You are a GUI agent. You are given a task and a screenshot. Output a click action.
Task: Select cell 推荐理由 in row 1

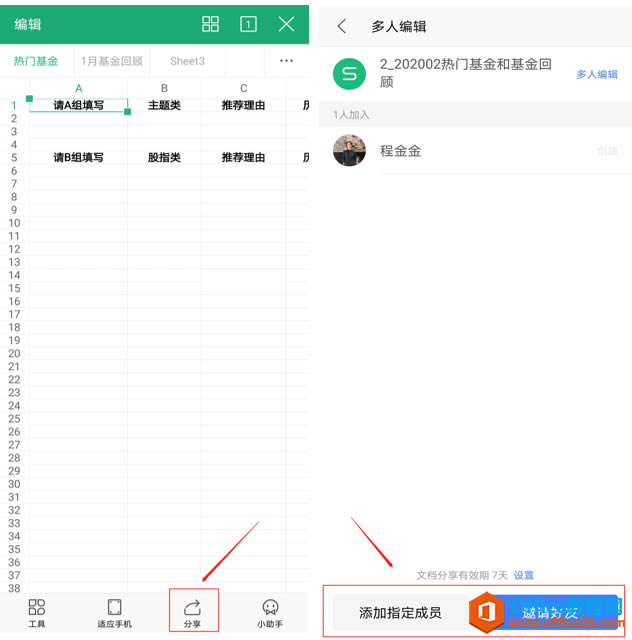[x=244, y=105]
